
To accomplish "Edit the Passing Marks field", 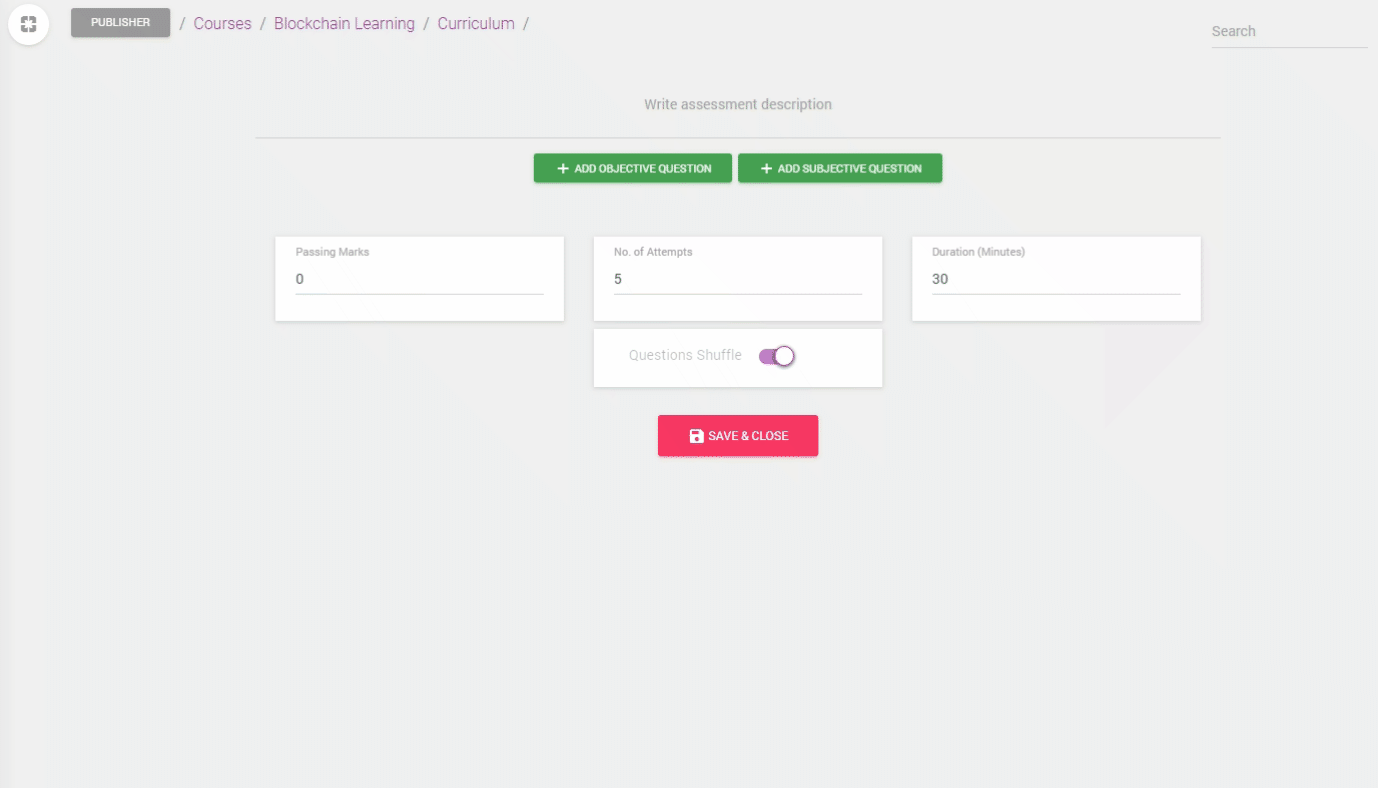I will 420,280.
